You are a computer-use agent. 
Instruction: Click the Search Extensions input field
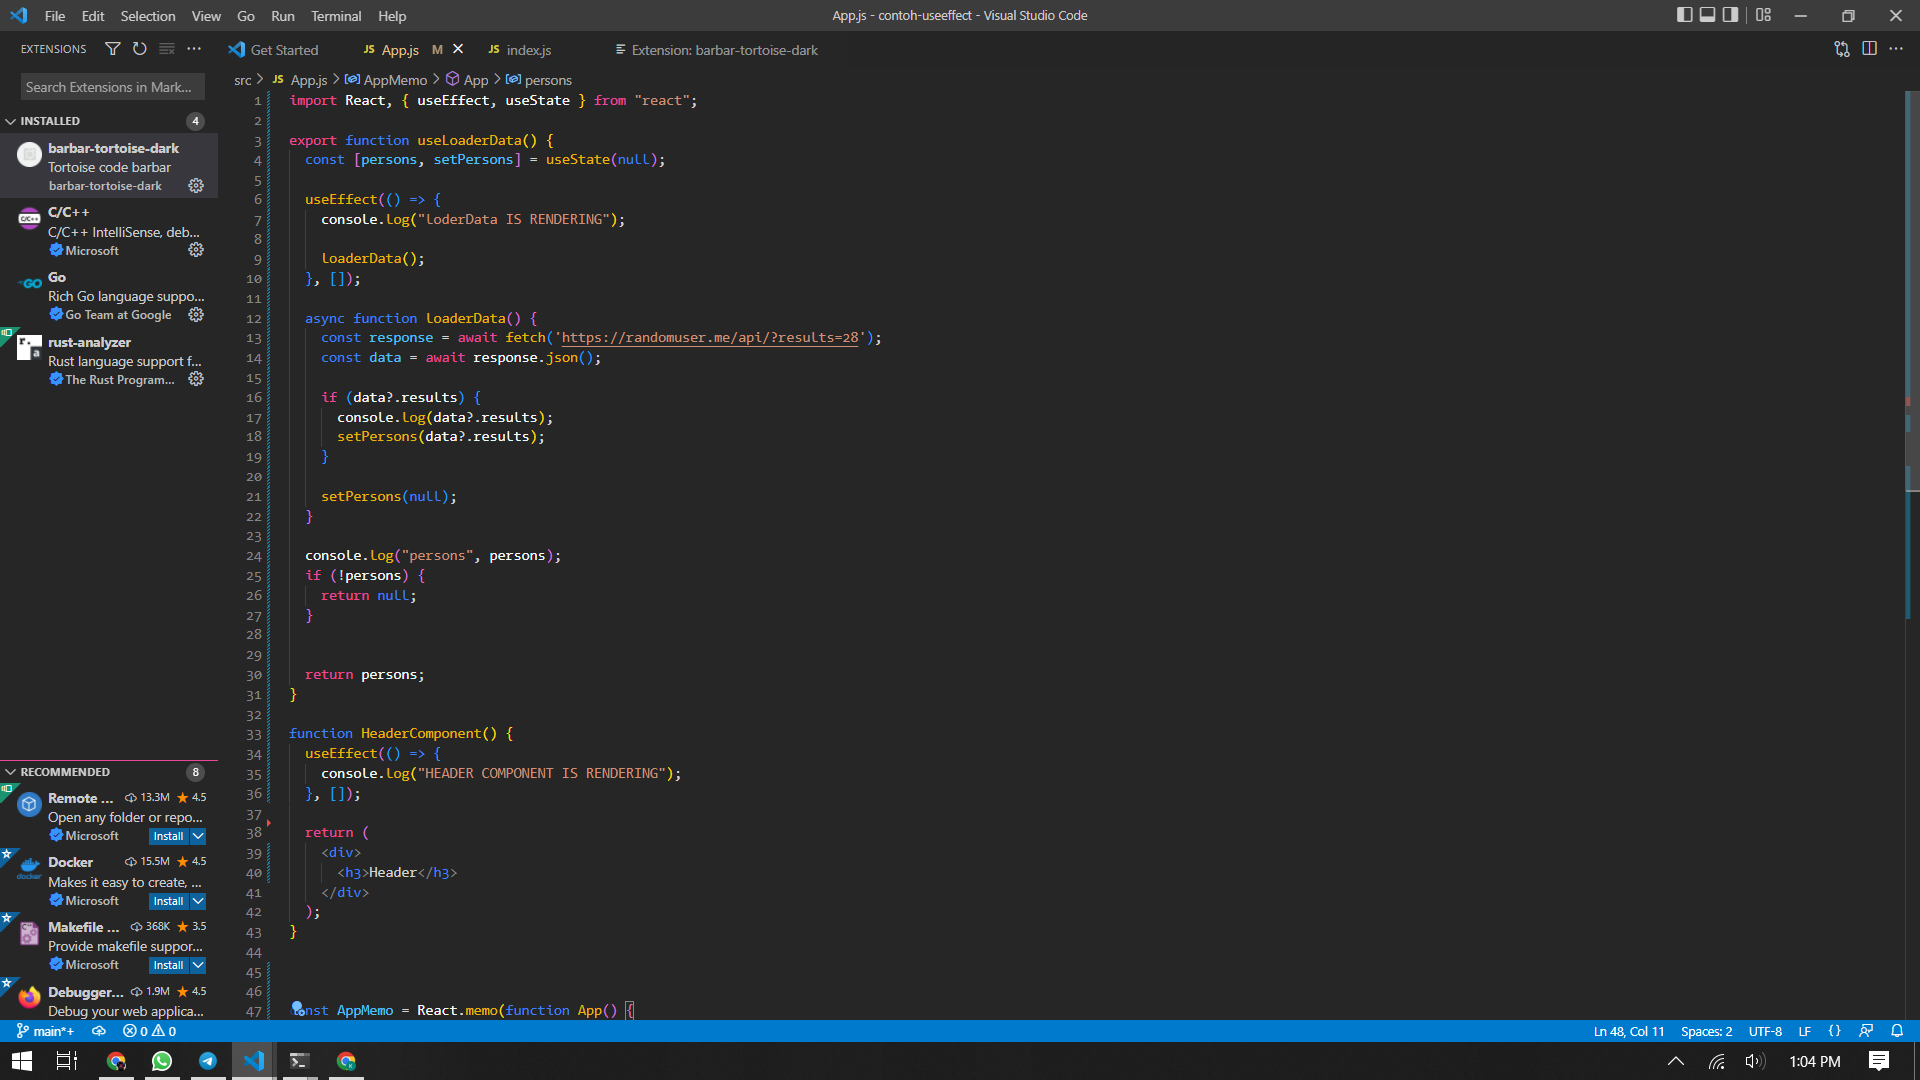112,87
